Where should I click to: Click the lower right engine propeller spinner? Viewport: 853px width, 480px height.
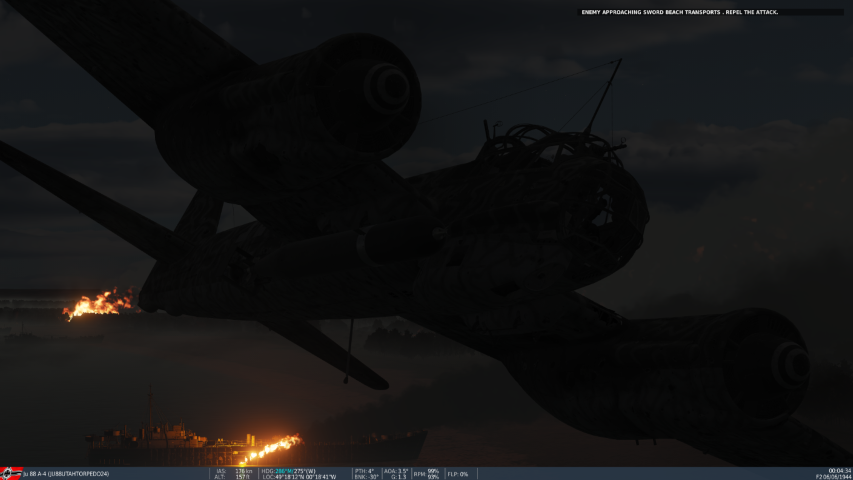pos(789,365)
